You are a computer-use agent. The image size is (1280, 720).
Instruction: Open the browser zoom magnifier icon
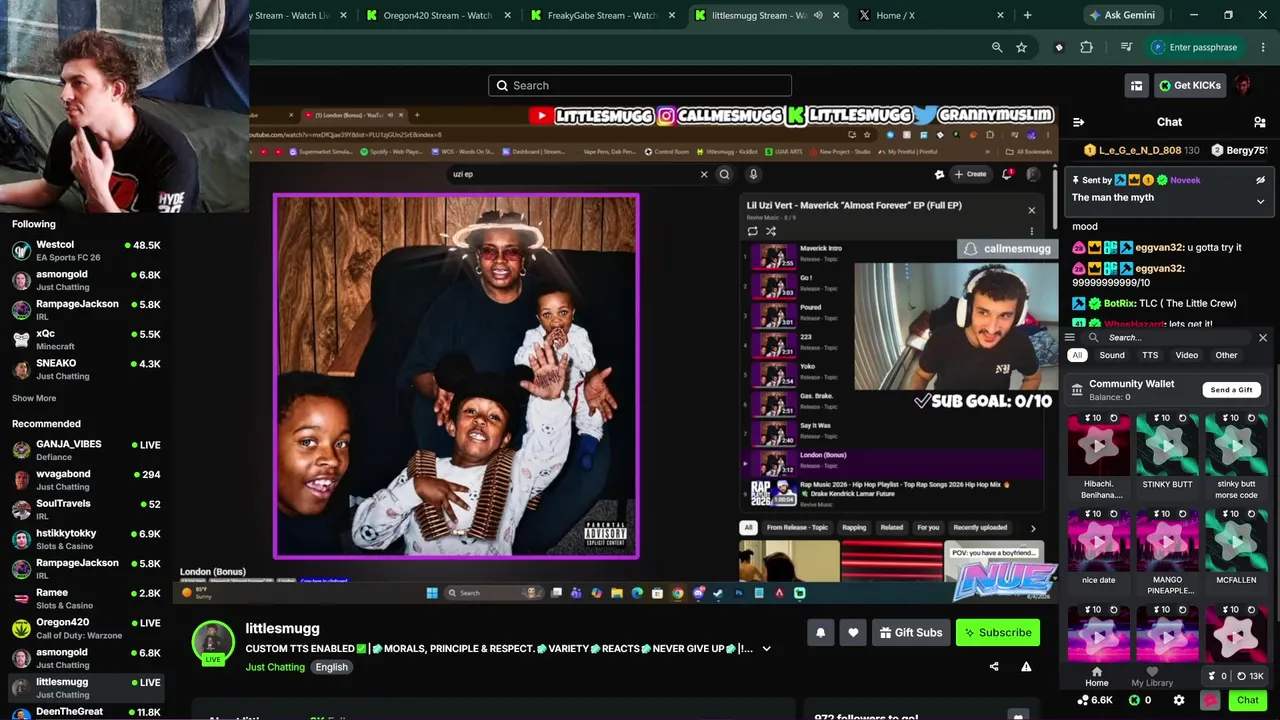pyautogui.click(x=997, y=47)
